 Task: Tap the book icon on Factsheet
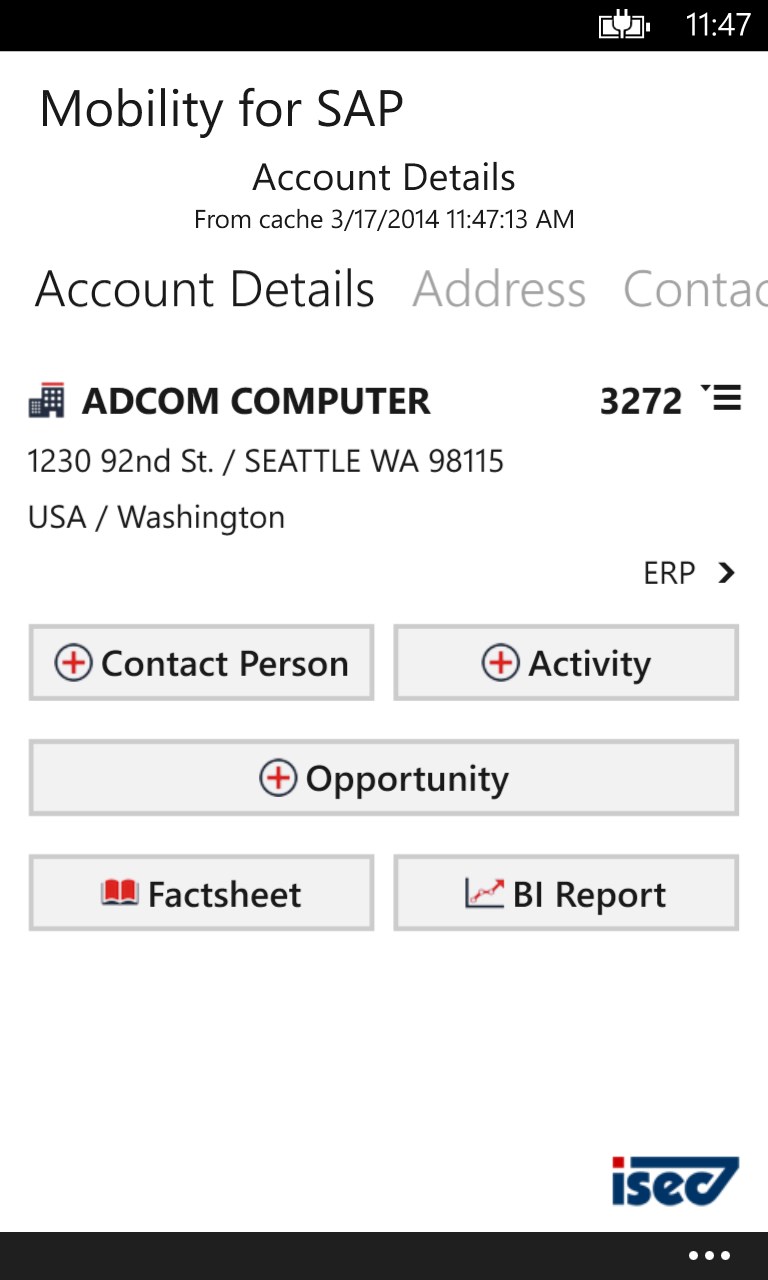(x=119, y=892)
